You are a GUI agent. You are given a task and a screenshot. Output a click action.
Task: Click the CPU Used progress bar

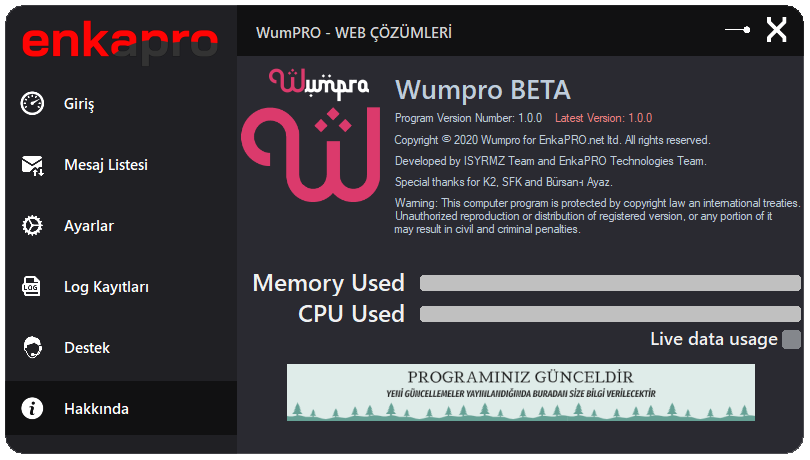tap(610, 314)
